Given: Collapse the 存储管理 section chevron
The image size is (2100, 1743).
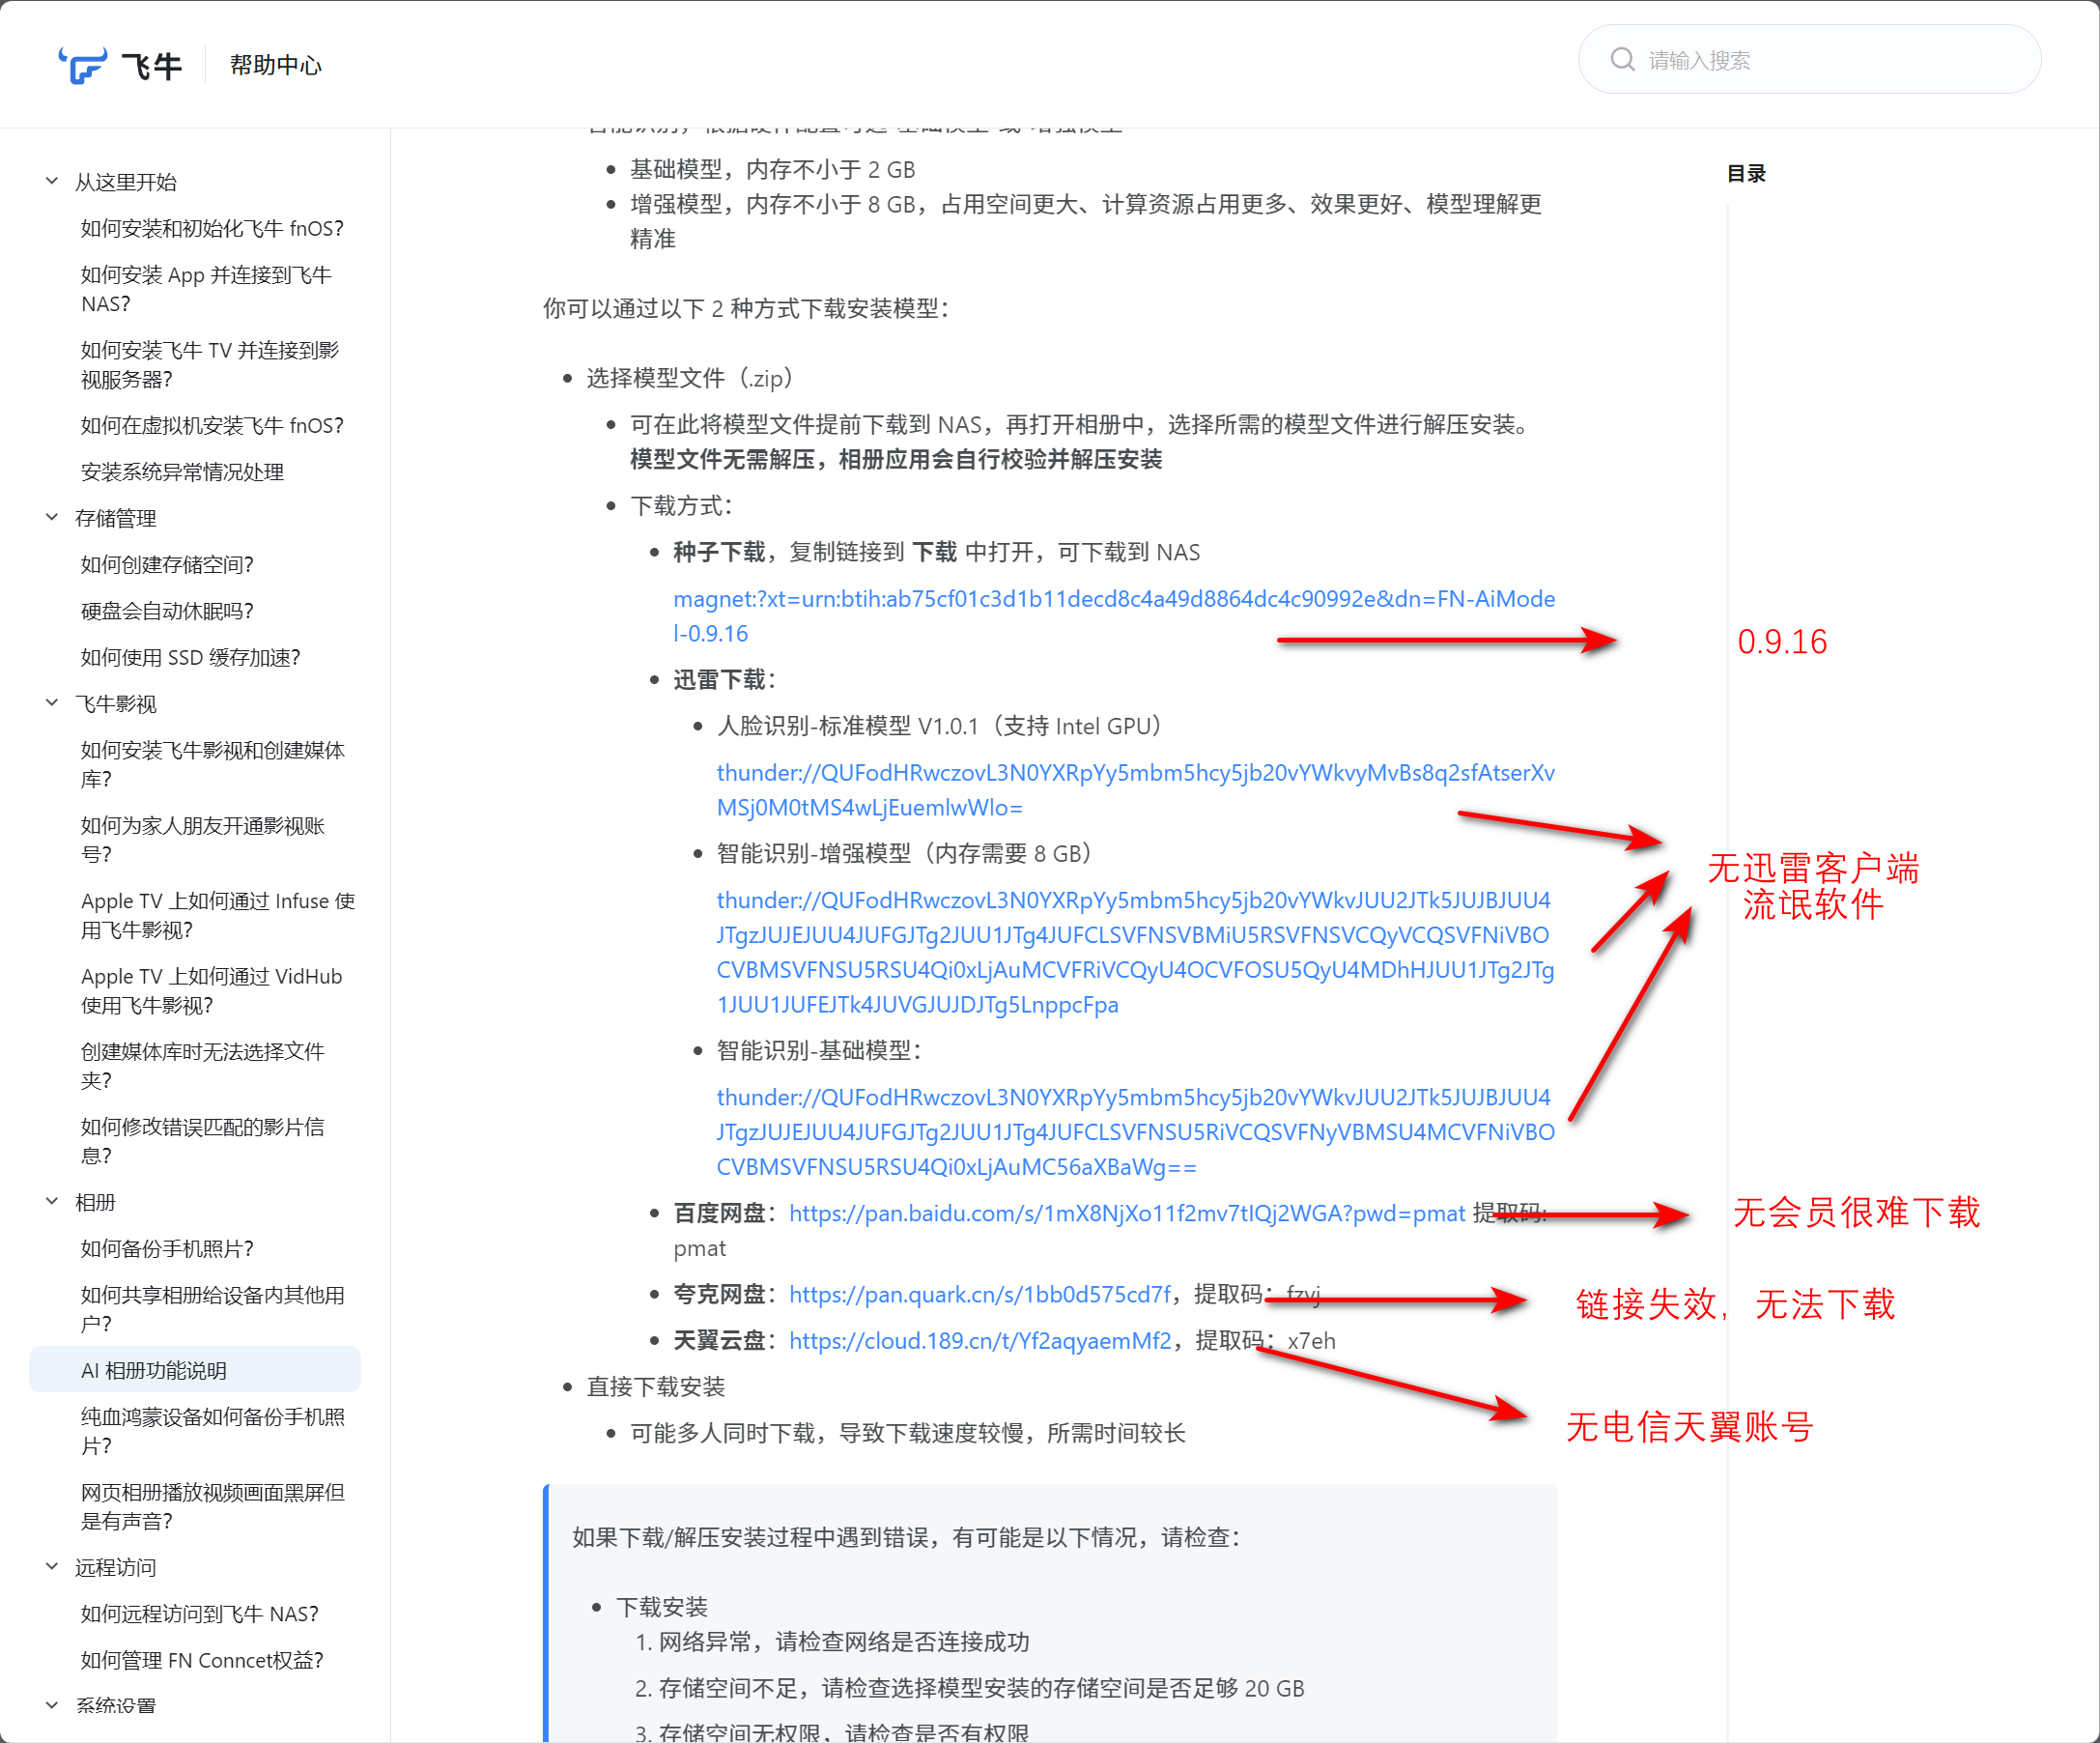Looking at the screenshot, I should (52, 518).
